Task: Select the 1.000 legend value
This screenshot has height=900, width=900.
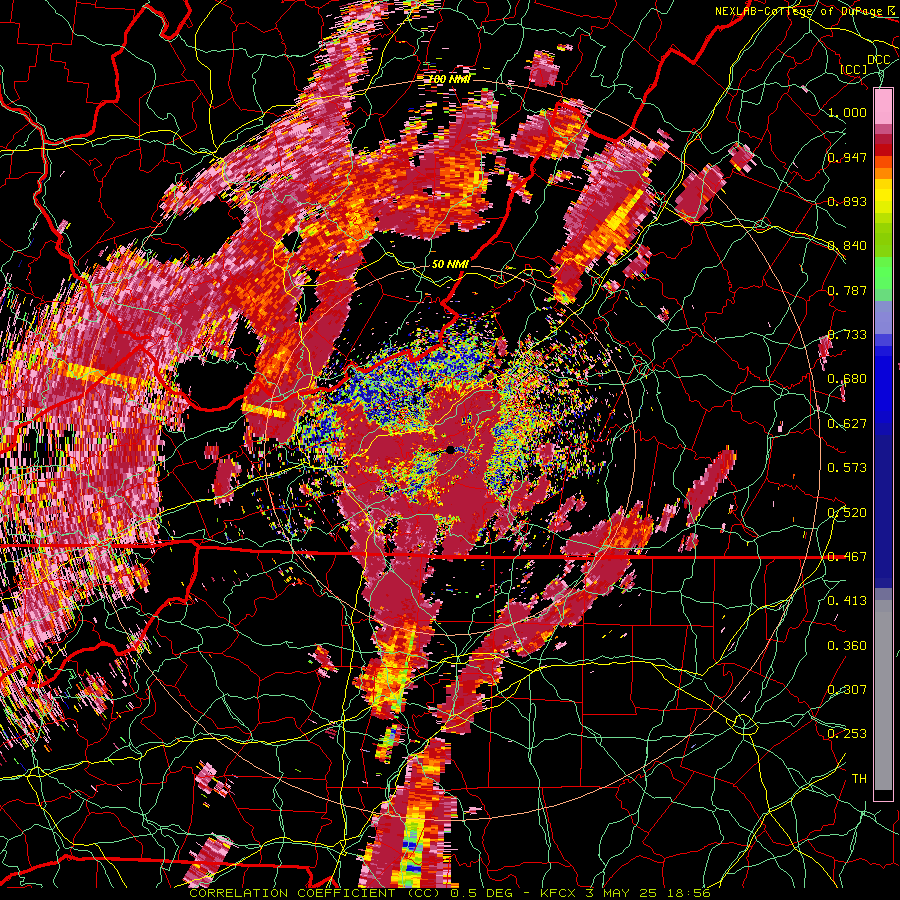Action: (847, 112)
